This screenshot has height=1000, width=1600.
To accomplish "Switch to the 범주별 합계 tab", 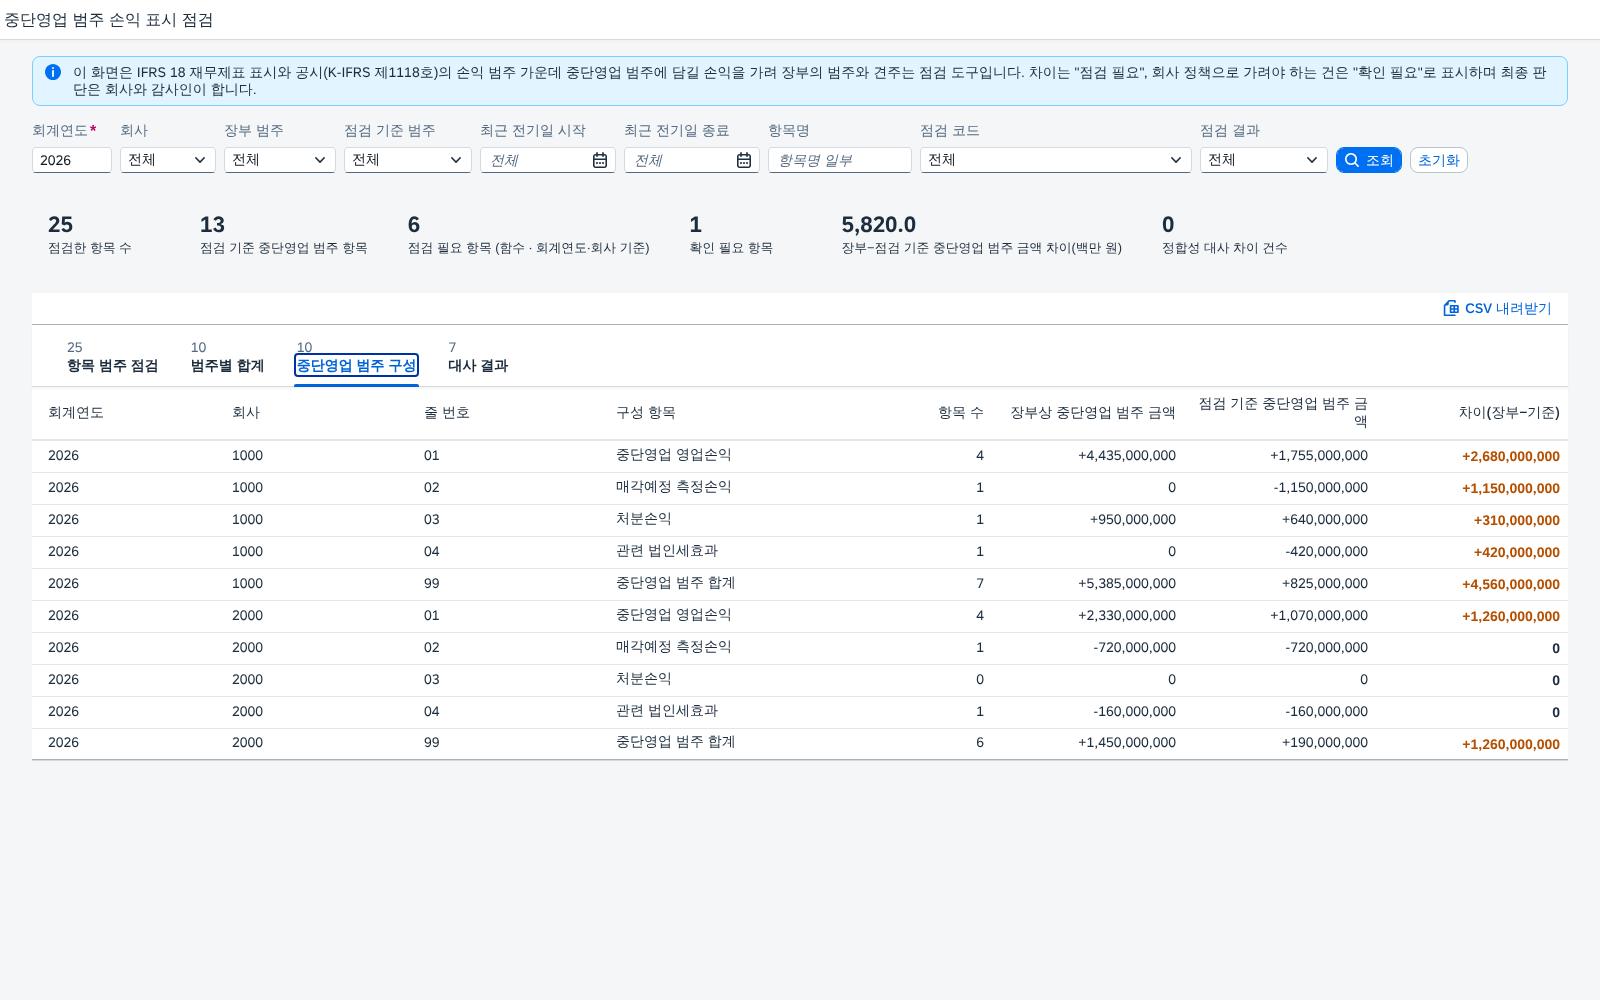I will pos(227,357).
